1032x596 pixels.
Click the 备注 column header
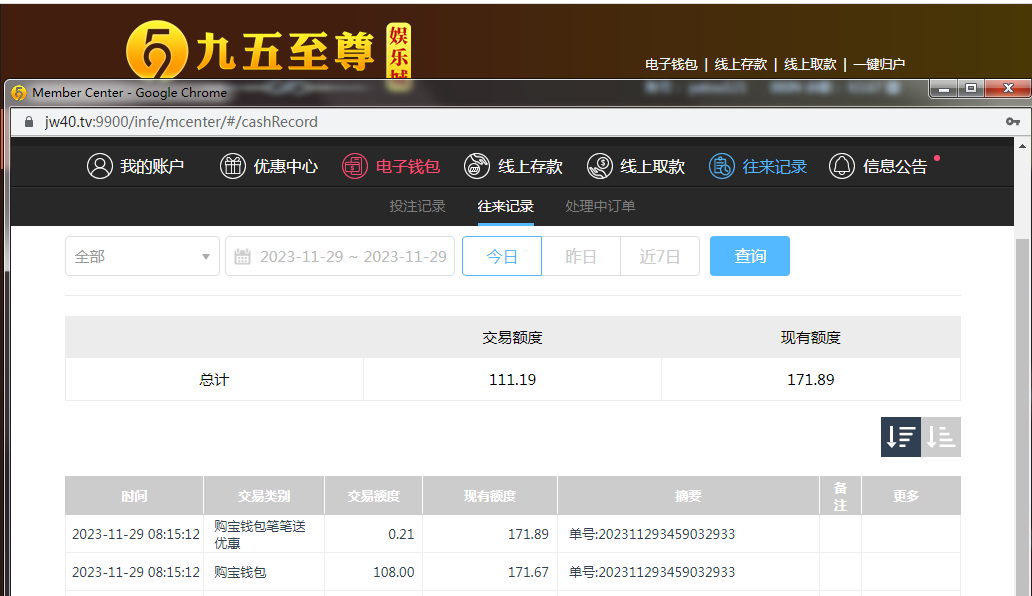(x=840, y=496)
